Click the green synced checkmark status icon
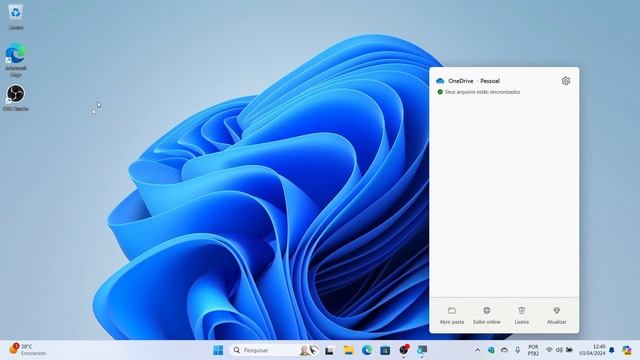The width and height of the screenshot is (640, 360). tap(440, 92)
